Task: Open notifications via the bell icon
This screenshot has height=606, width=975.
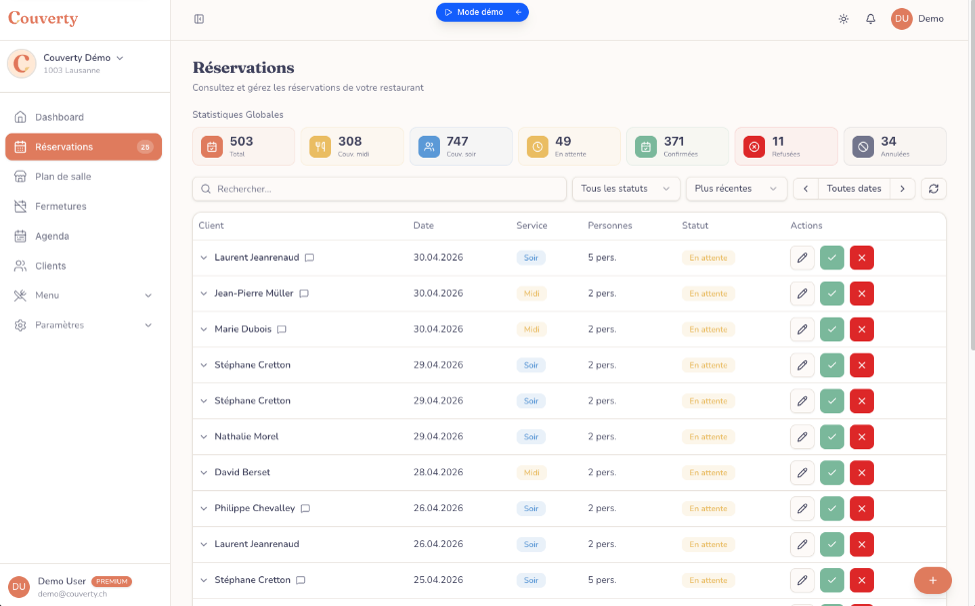Action: (x=871, y=19)
